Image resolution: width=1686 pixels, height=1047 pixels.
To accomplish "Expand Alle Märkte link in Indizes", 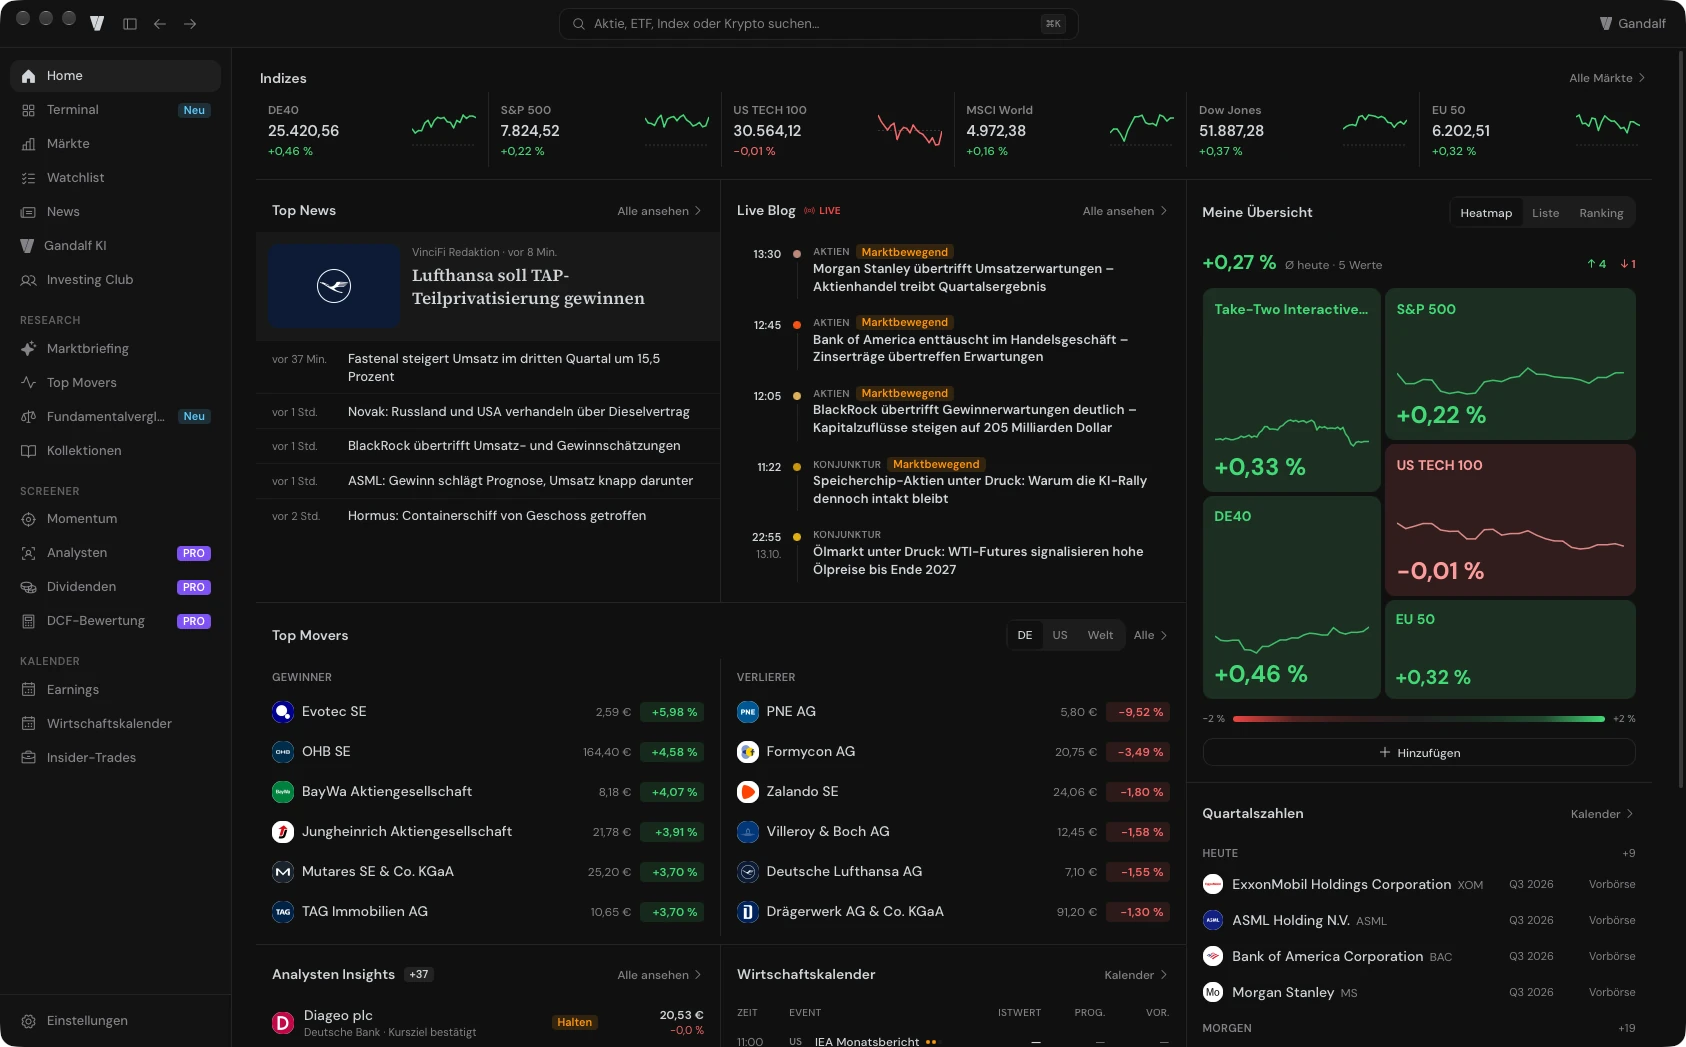I will [x=1607, y=78].
